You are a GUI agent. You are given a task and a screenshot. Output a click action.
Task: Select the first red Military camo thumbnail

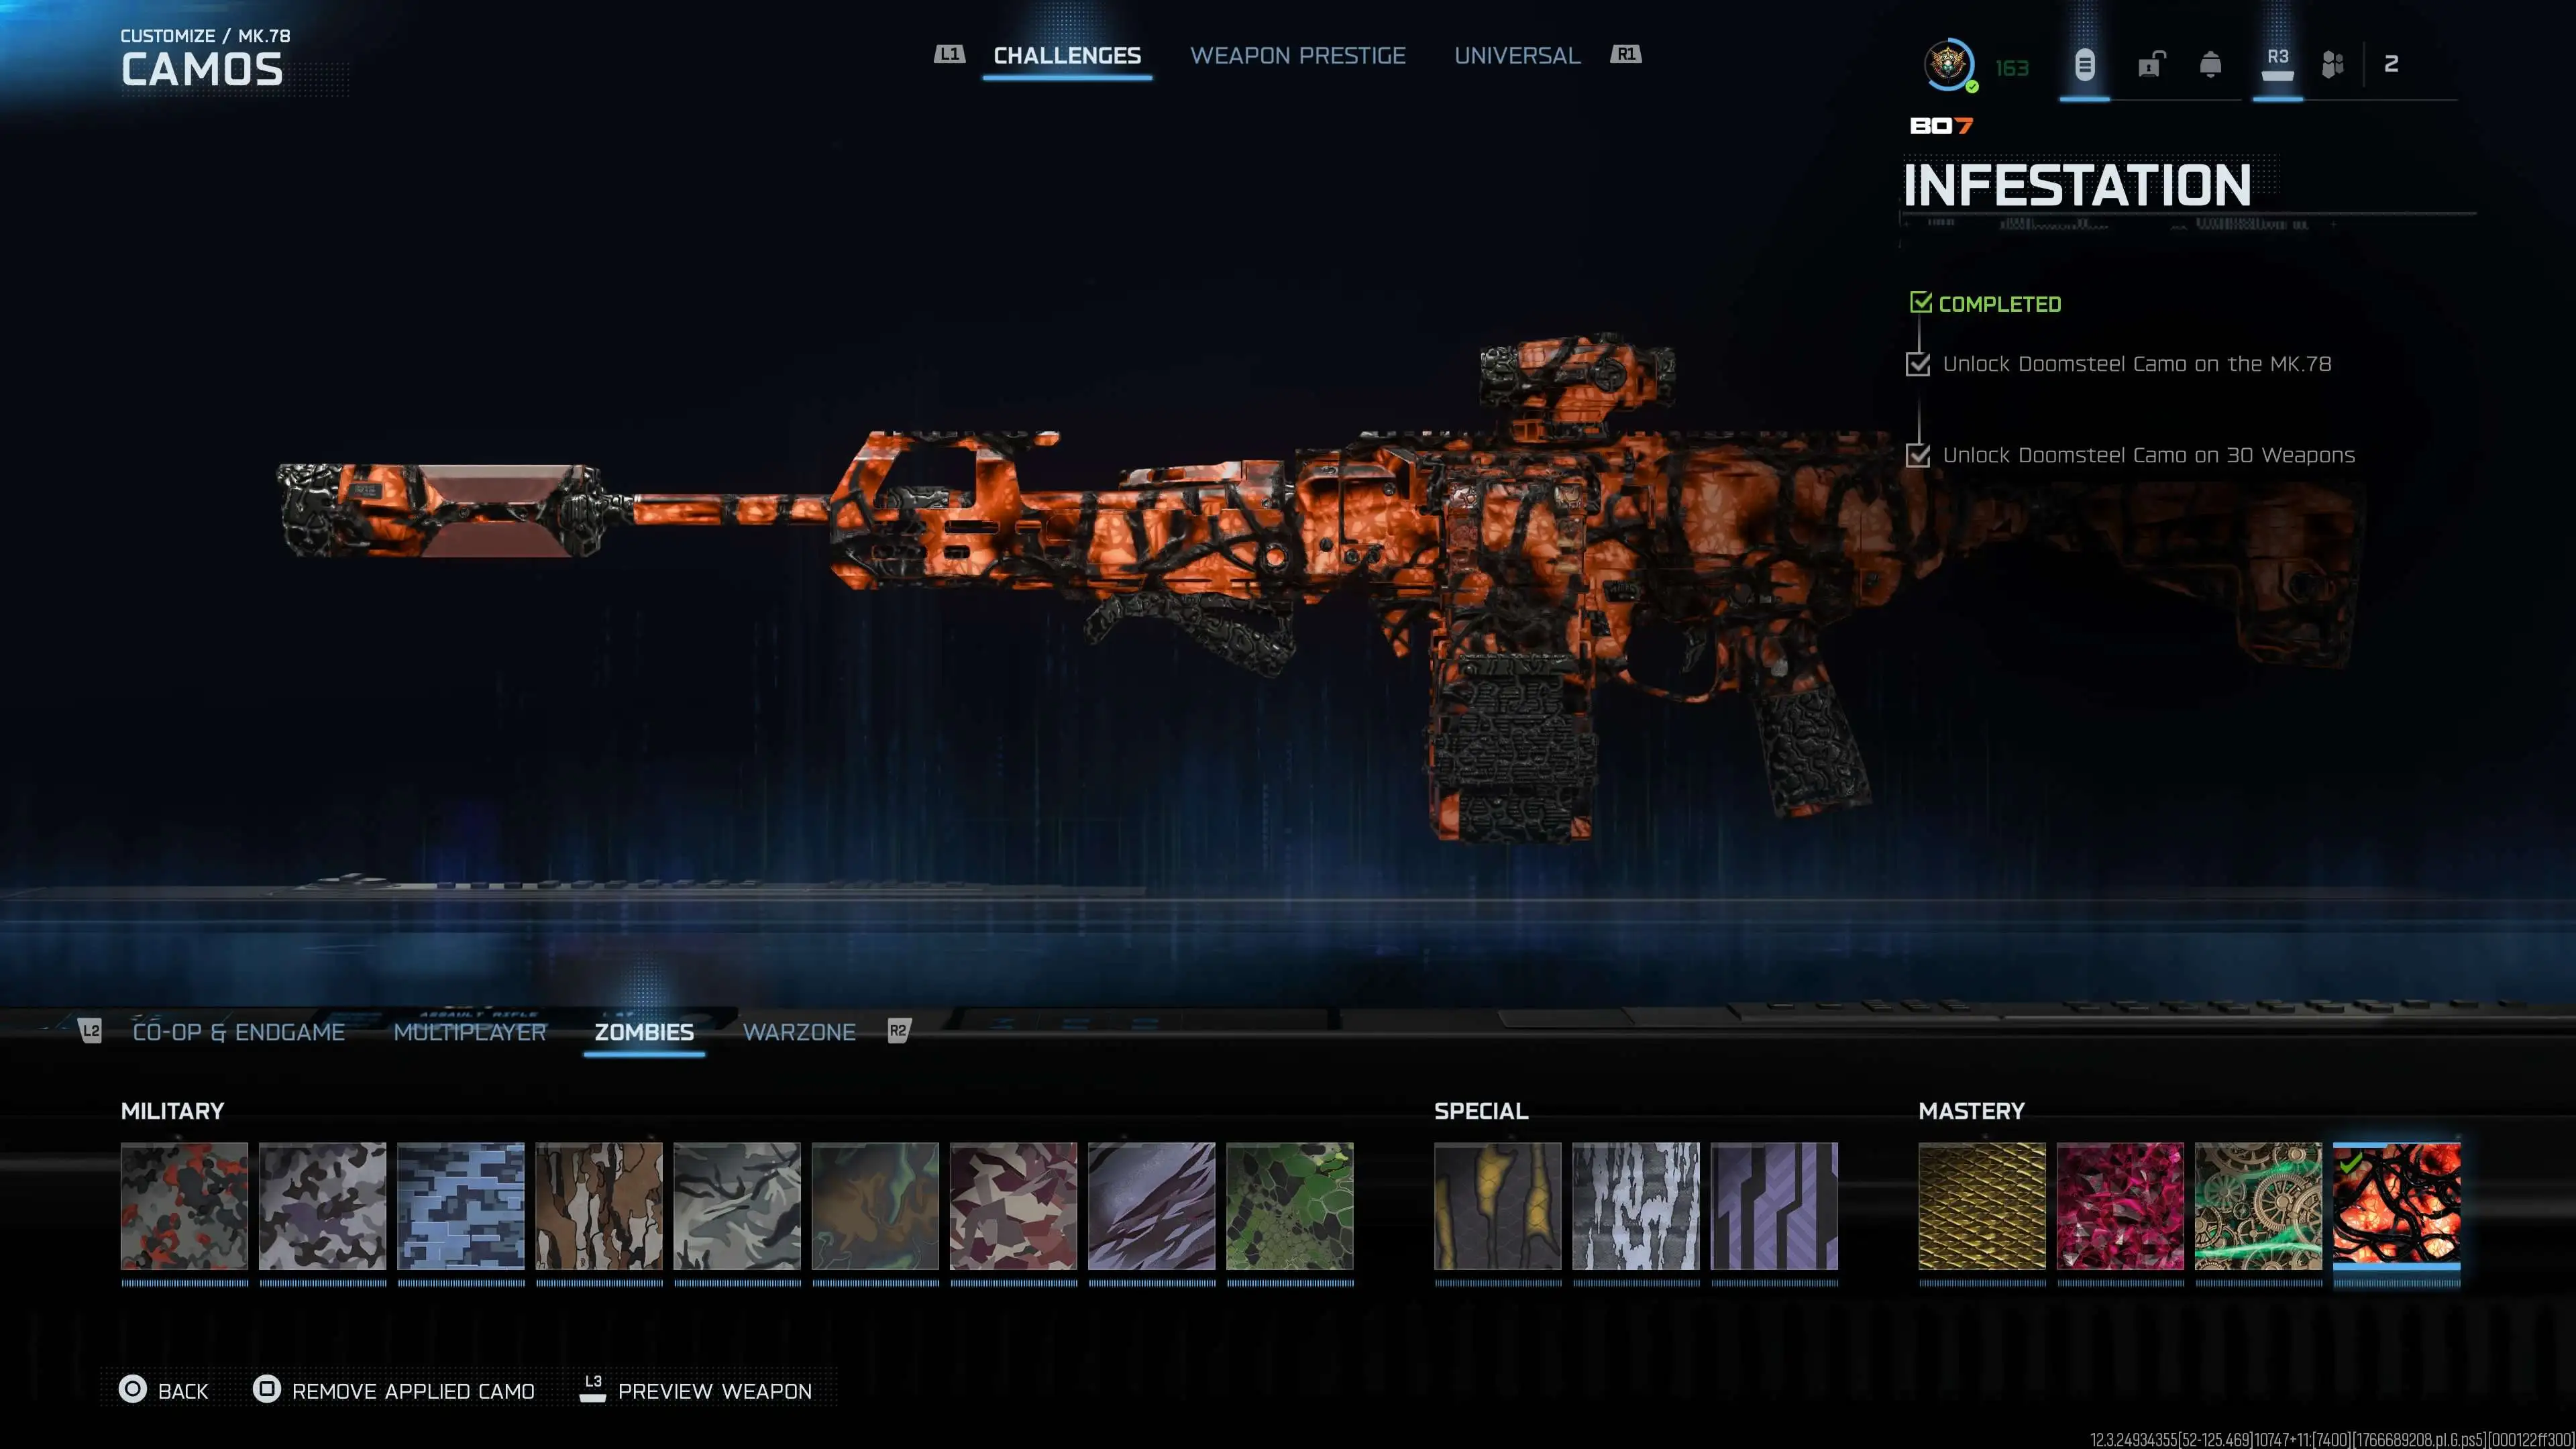(184, 1206)
